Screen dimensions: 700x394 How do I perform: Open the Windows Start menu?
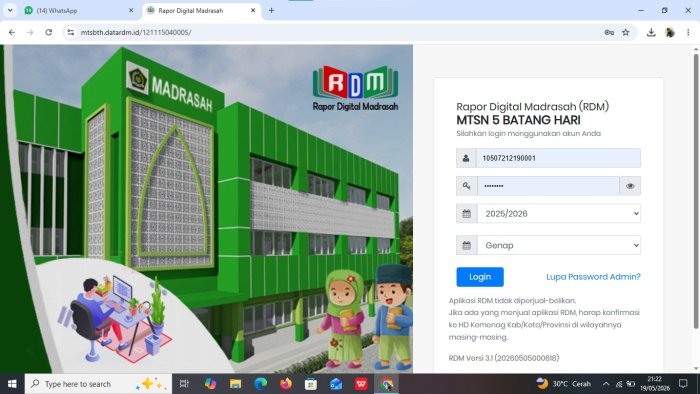point(12,384)
